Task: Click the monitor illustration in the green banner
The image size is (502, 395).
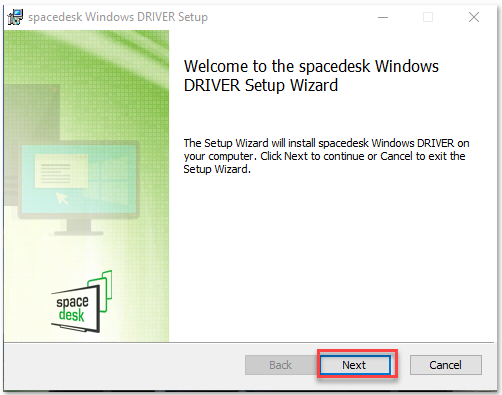Action: (x=79, y=188)
